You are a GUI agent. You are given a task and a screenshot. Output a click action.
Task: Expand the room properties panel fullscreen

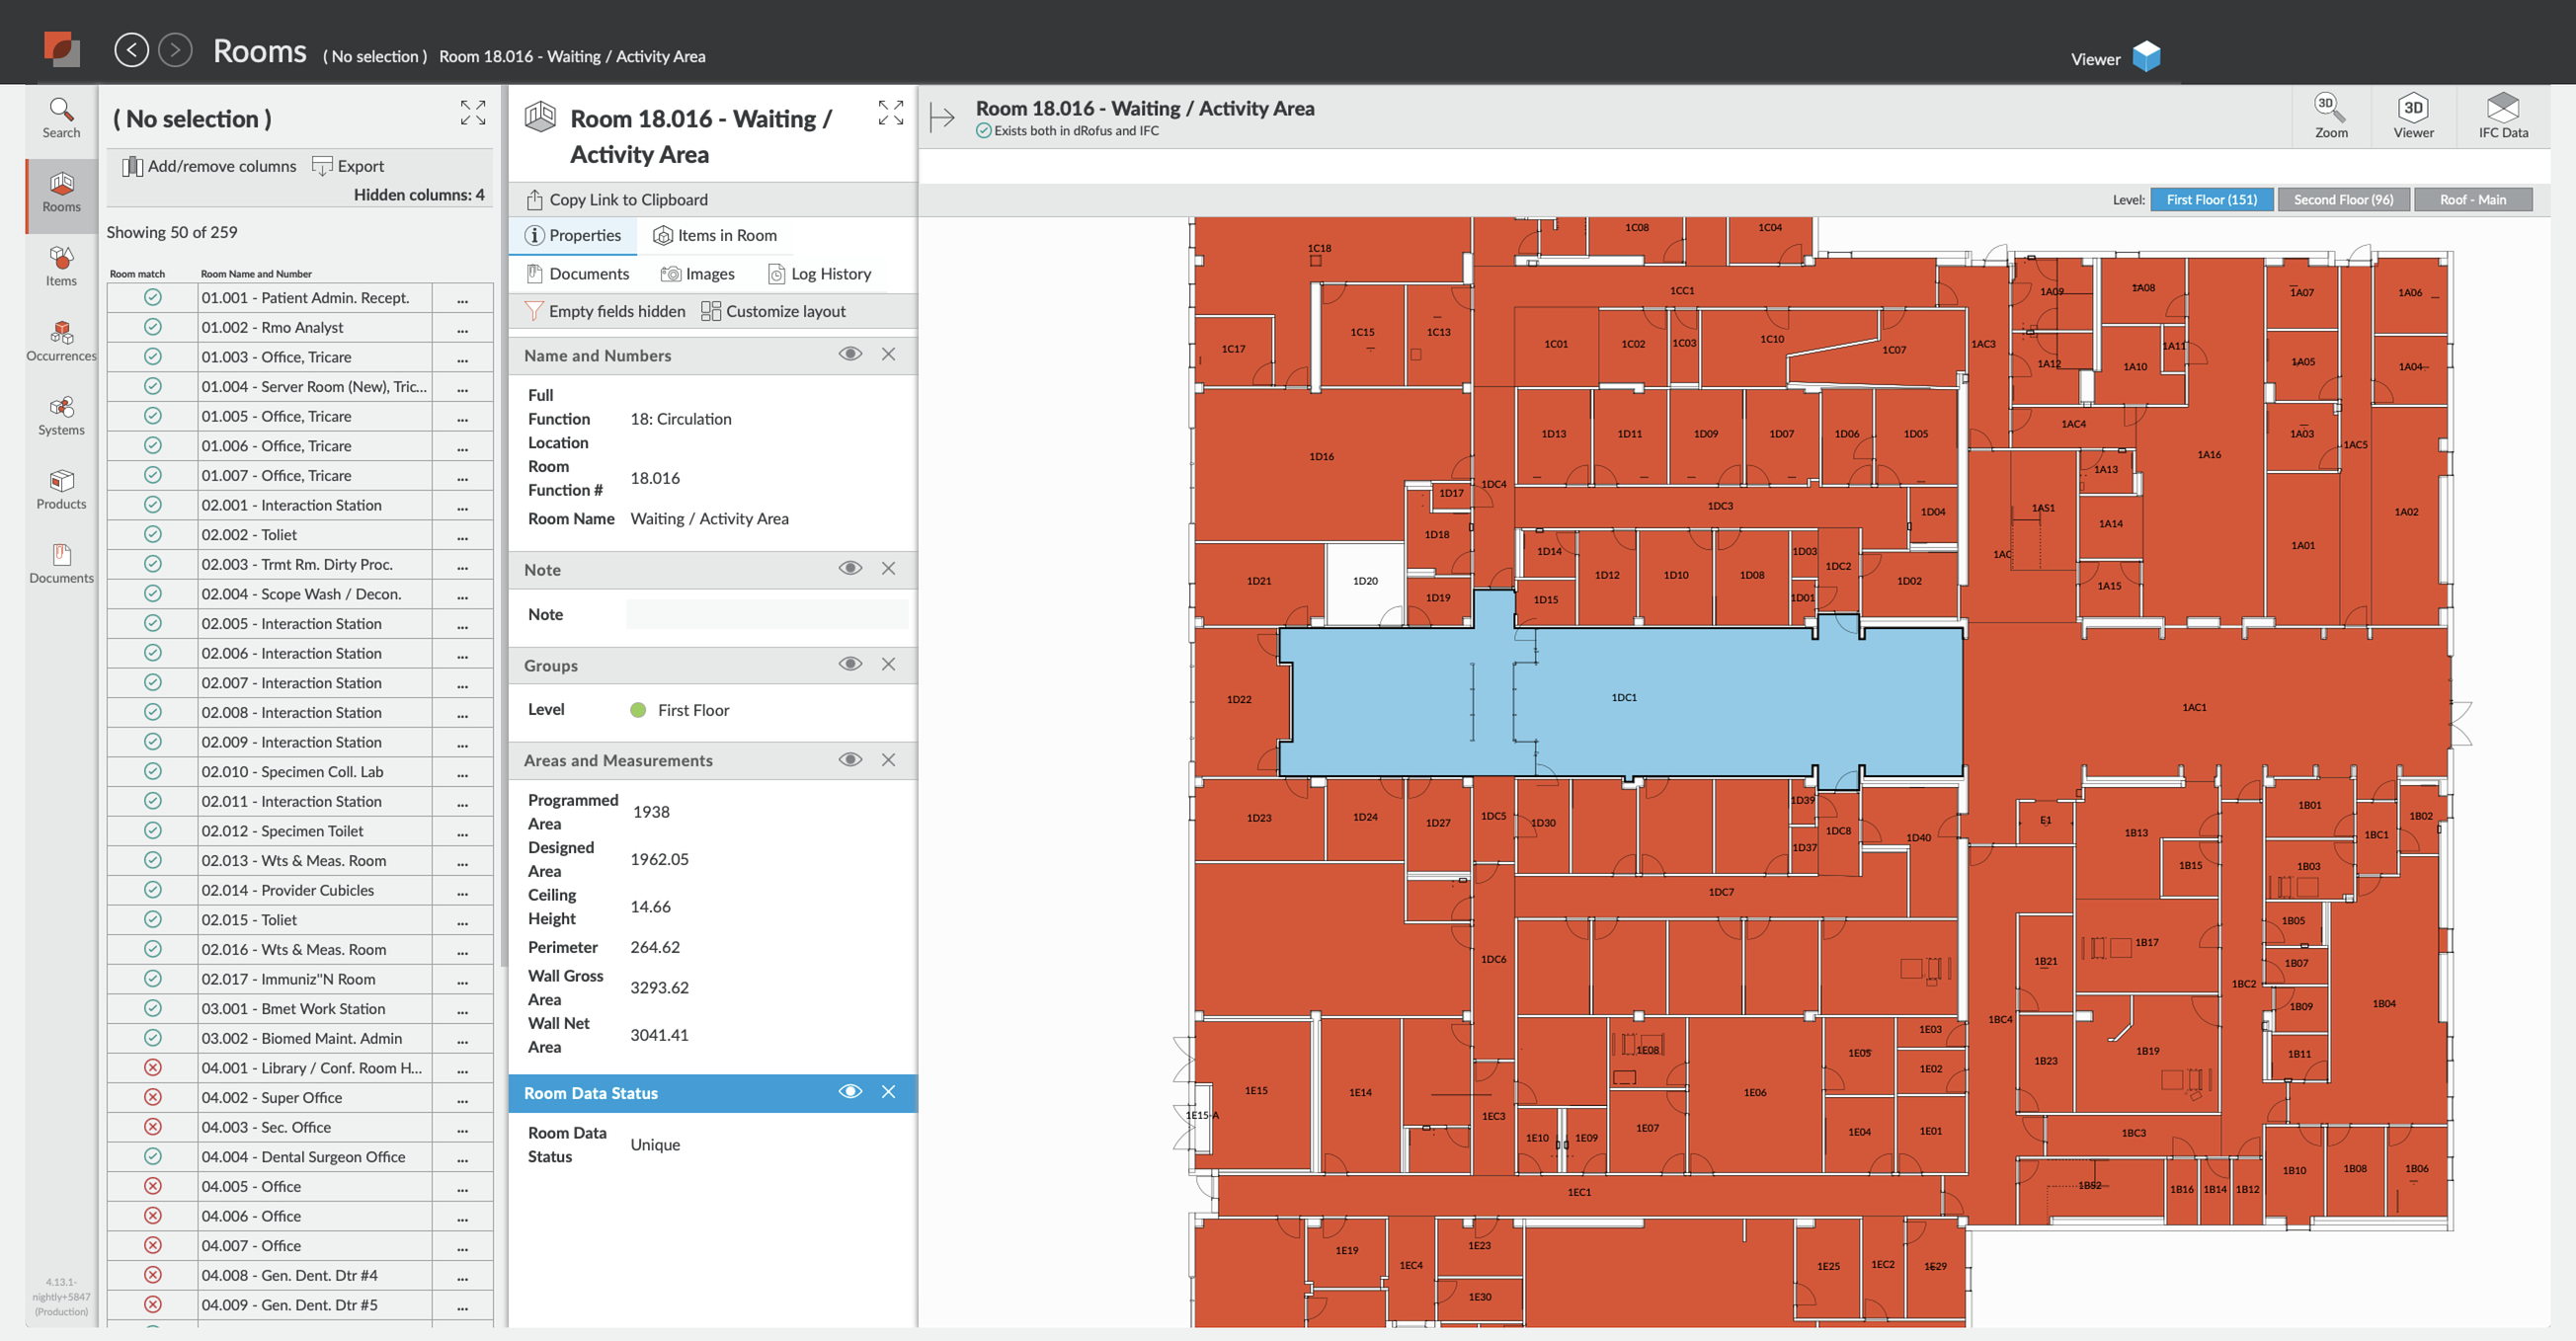click(889, 115)
